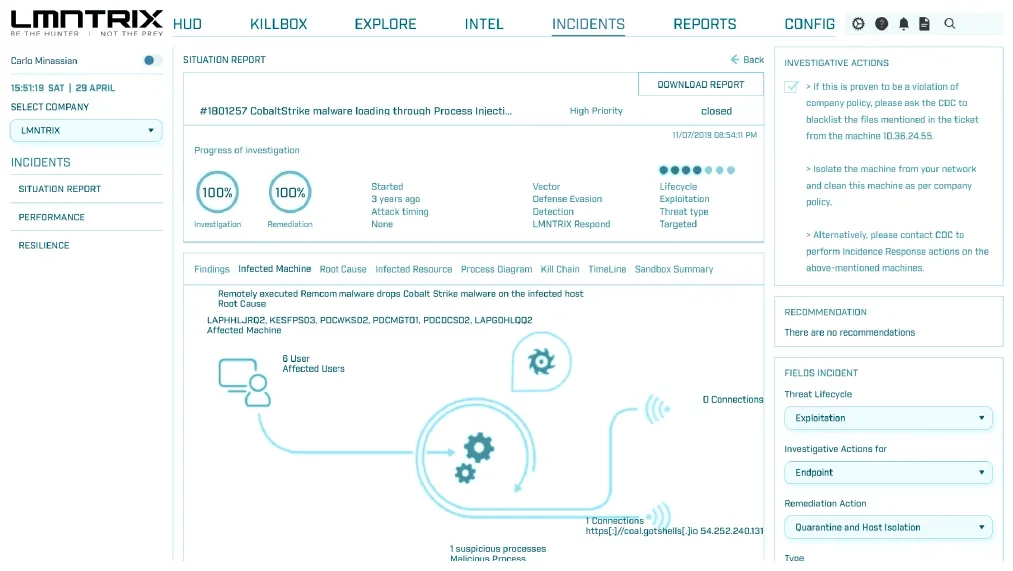Image resolution: width=1013 pixels, height=571 pixels.
Task: Click the DOWNLOAD REPORT button
Action: click(701, 85)
